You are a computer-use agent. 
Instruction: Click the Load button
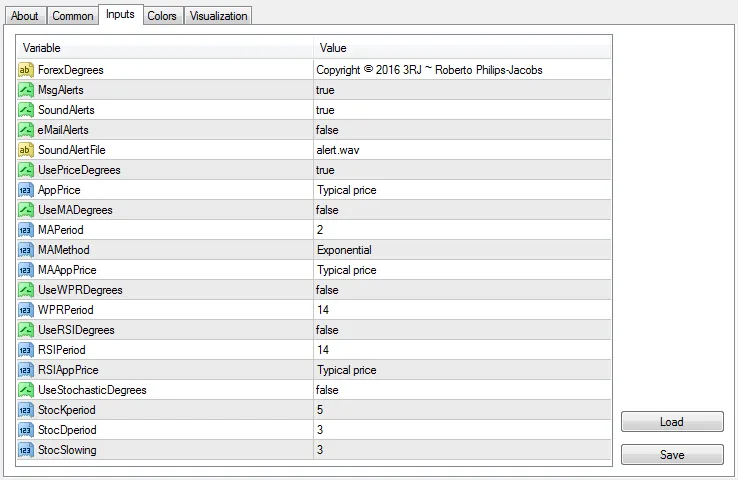click(x=671, y=422)
